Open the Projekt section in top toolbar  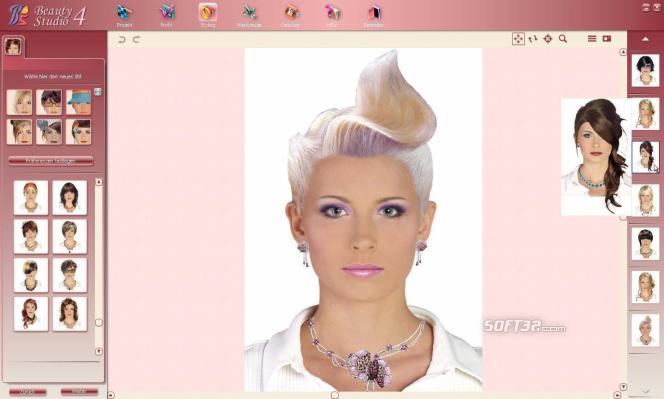(x=124, y=15)
